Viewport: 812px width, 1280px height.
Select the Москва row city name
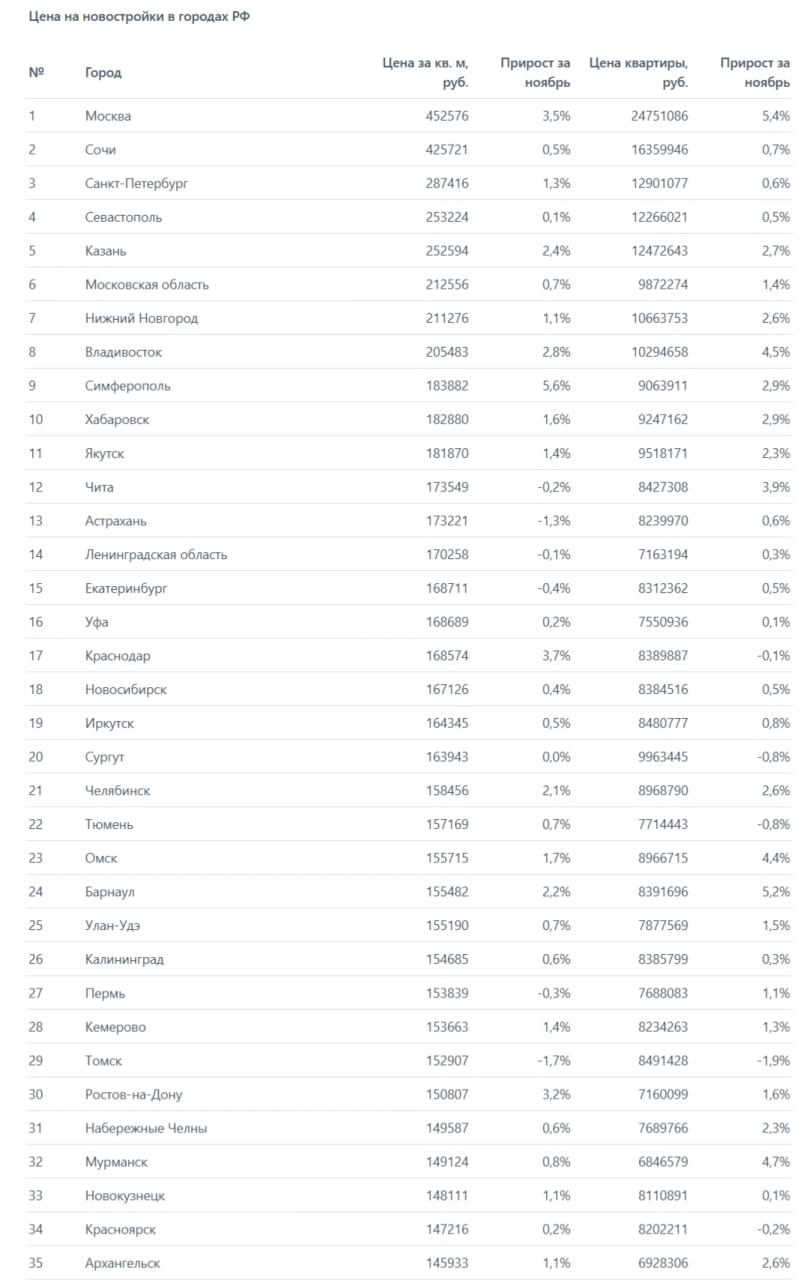pyautogui.click(x=108, y=116)
